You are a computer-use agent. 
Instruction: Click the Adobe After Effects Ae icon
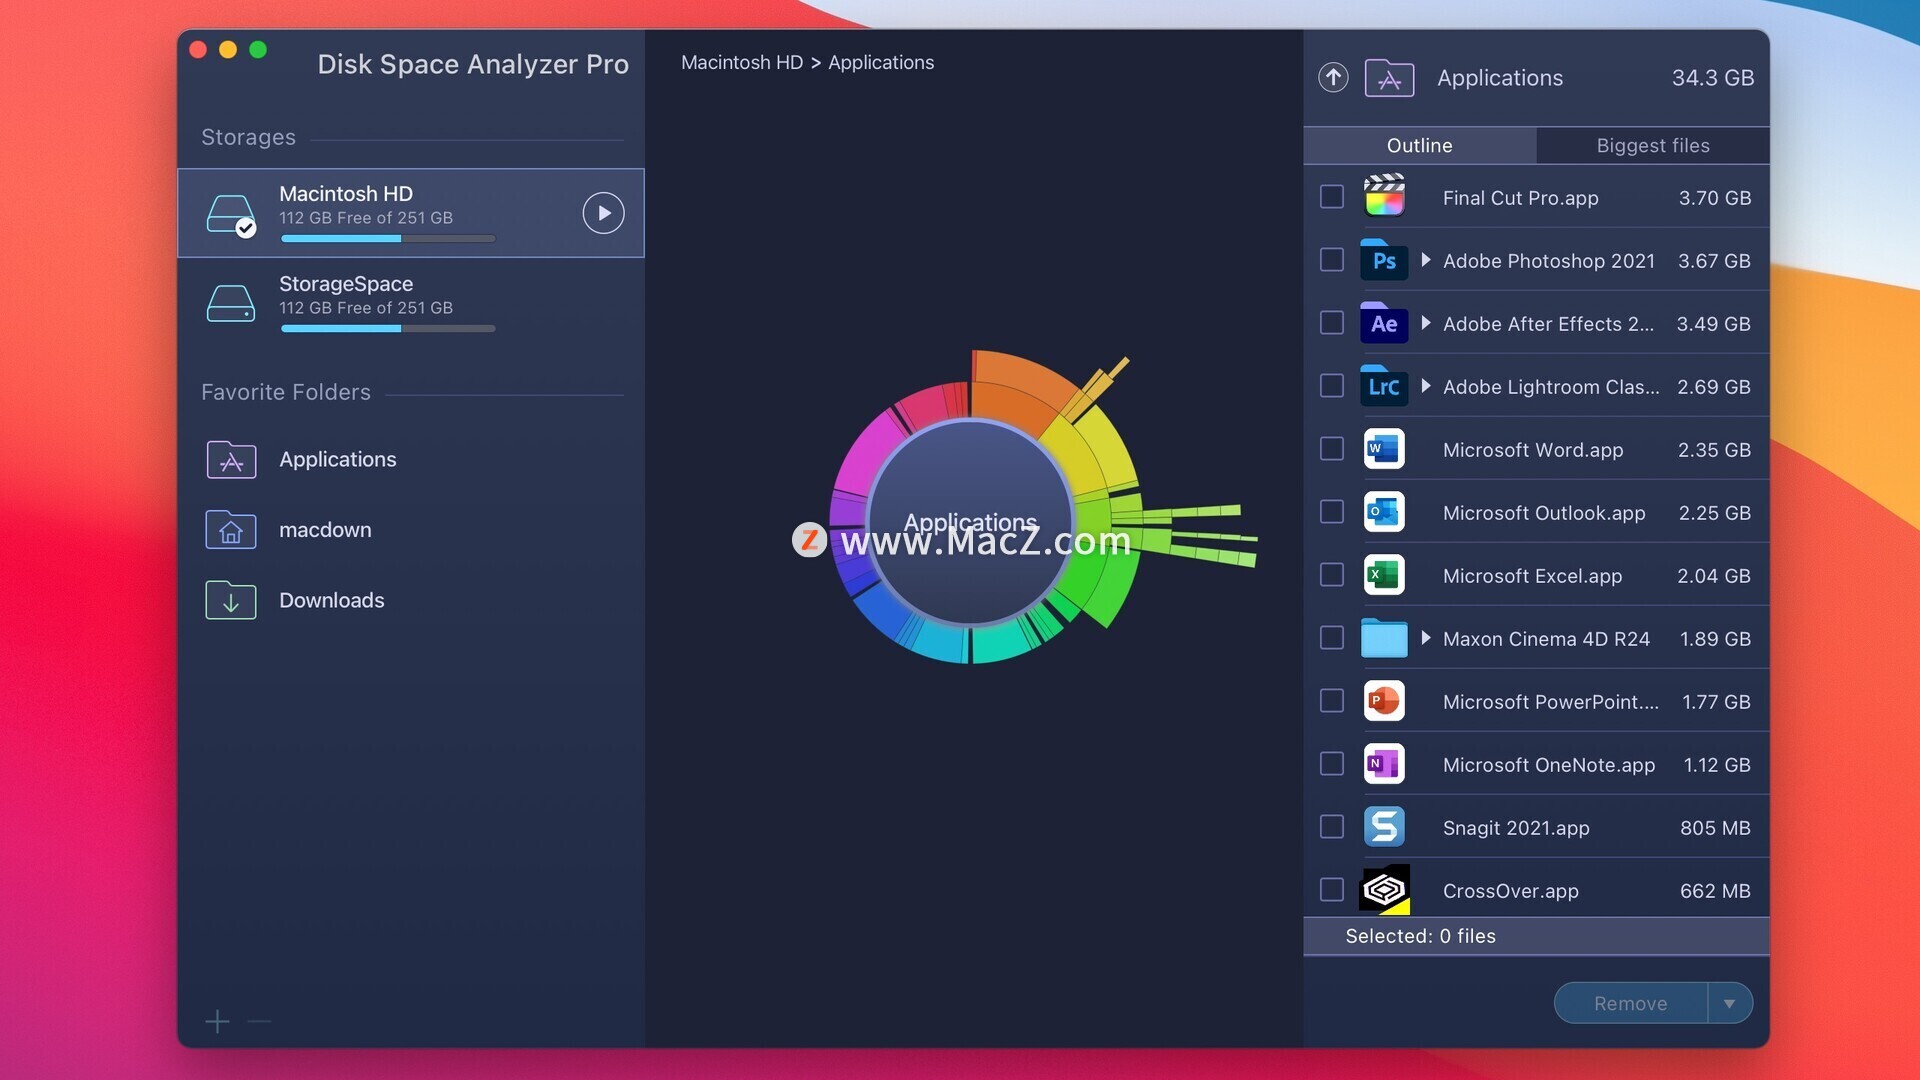(1385, 323)
